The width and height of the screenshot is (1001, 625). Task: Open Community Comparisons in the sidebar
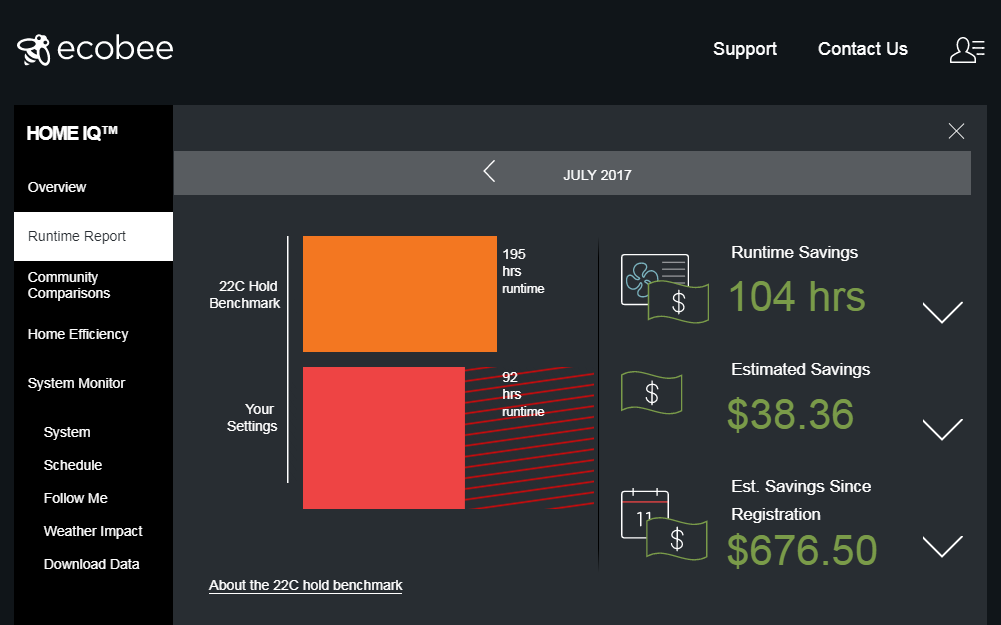coord(69,285)
